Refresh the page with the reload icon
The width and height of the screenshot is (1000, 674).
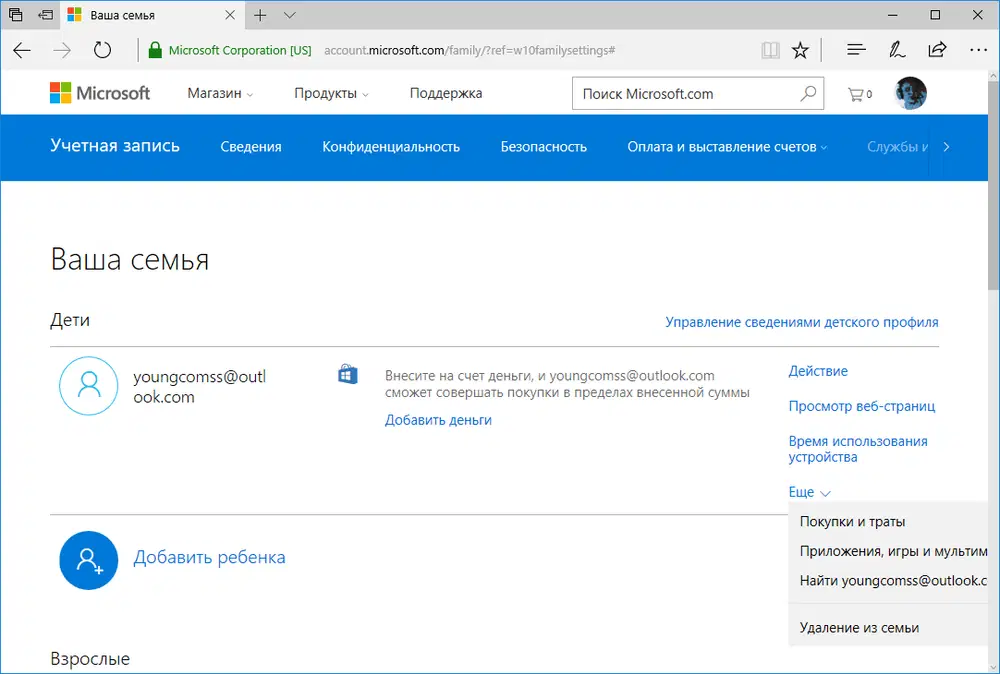click(x=102, y=50)
